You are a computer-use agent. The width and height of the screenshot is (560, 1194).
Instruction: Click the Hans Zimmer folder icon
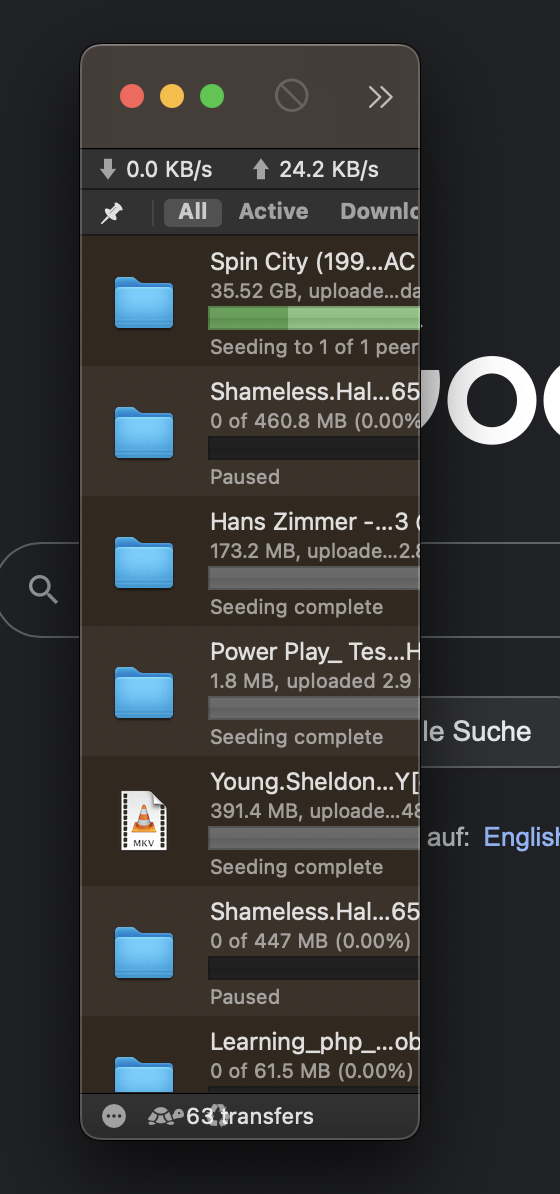pos(144,562)
